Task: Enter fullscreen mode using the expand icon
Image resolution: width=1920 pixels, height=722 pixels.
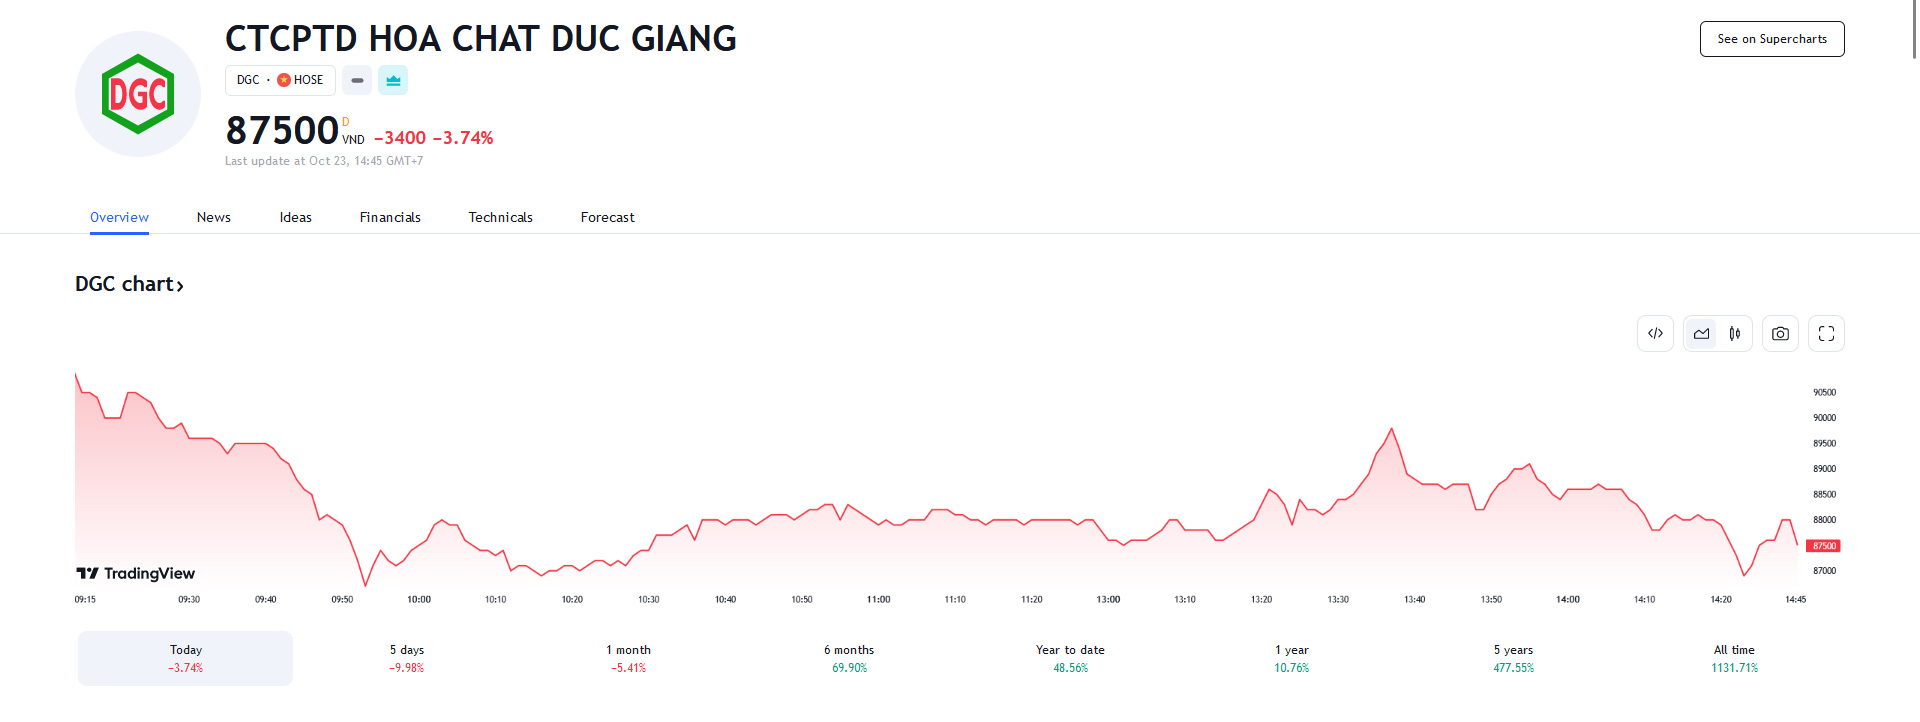Action: pyautogui.click(x=1826, y=333)
